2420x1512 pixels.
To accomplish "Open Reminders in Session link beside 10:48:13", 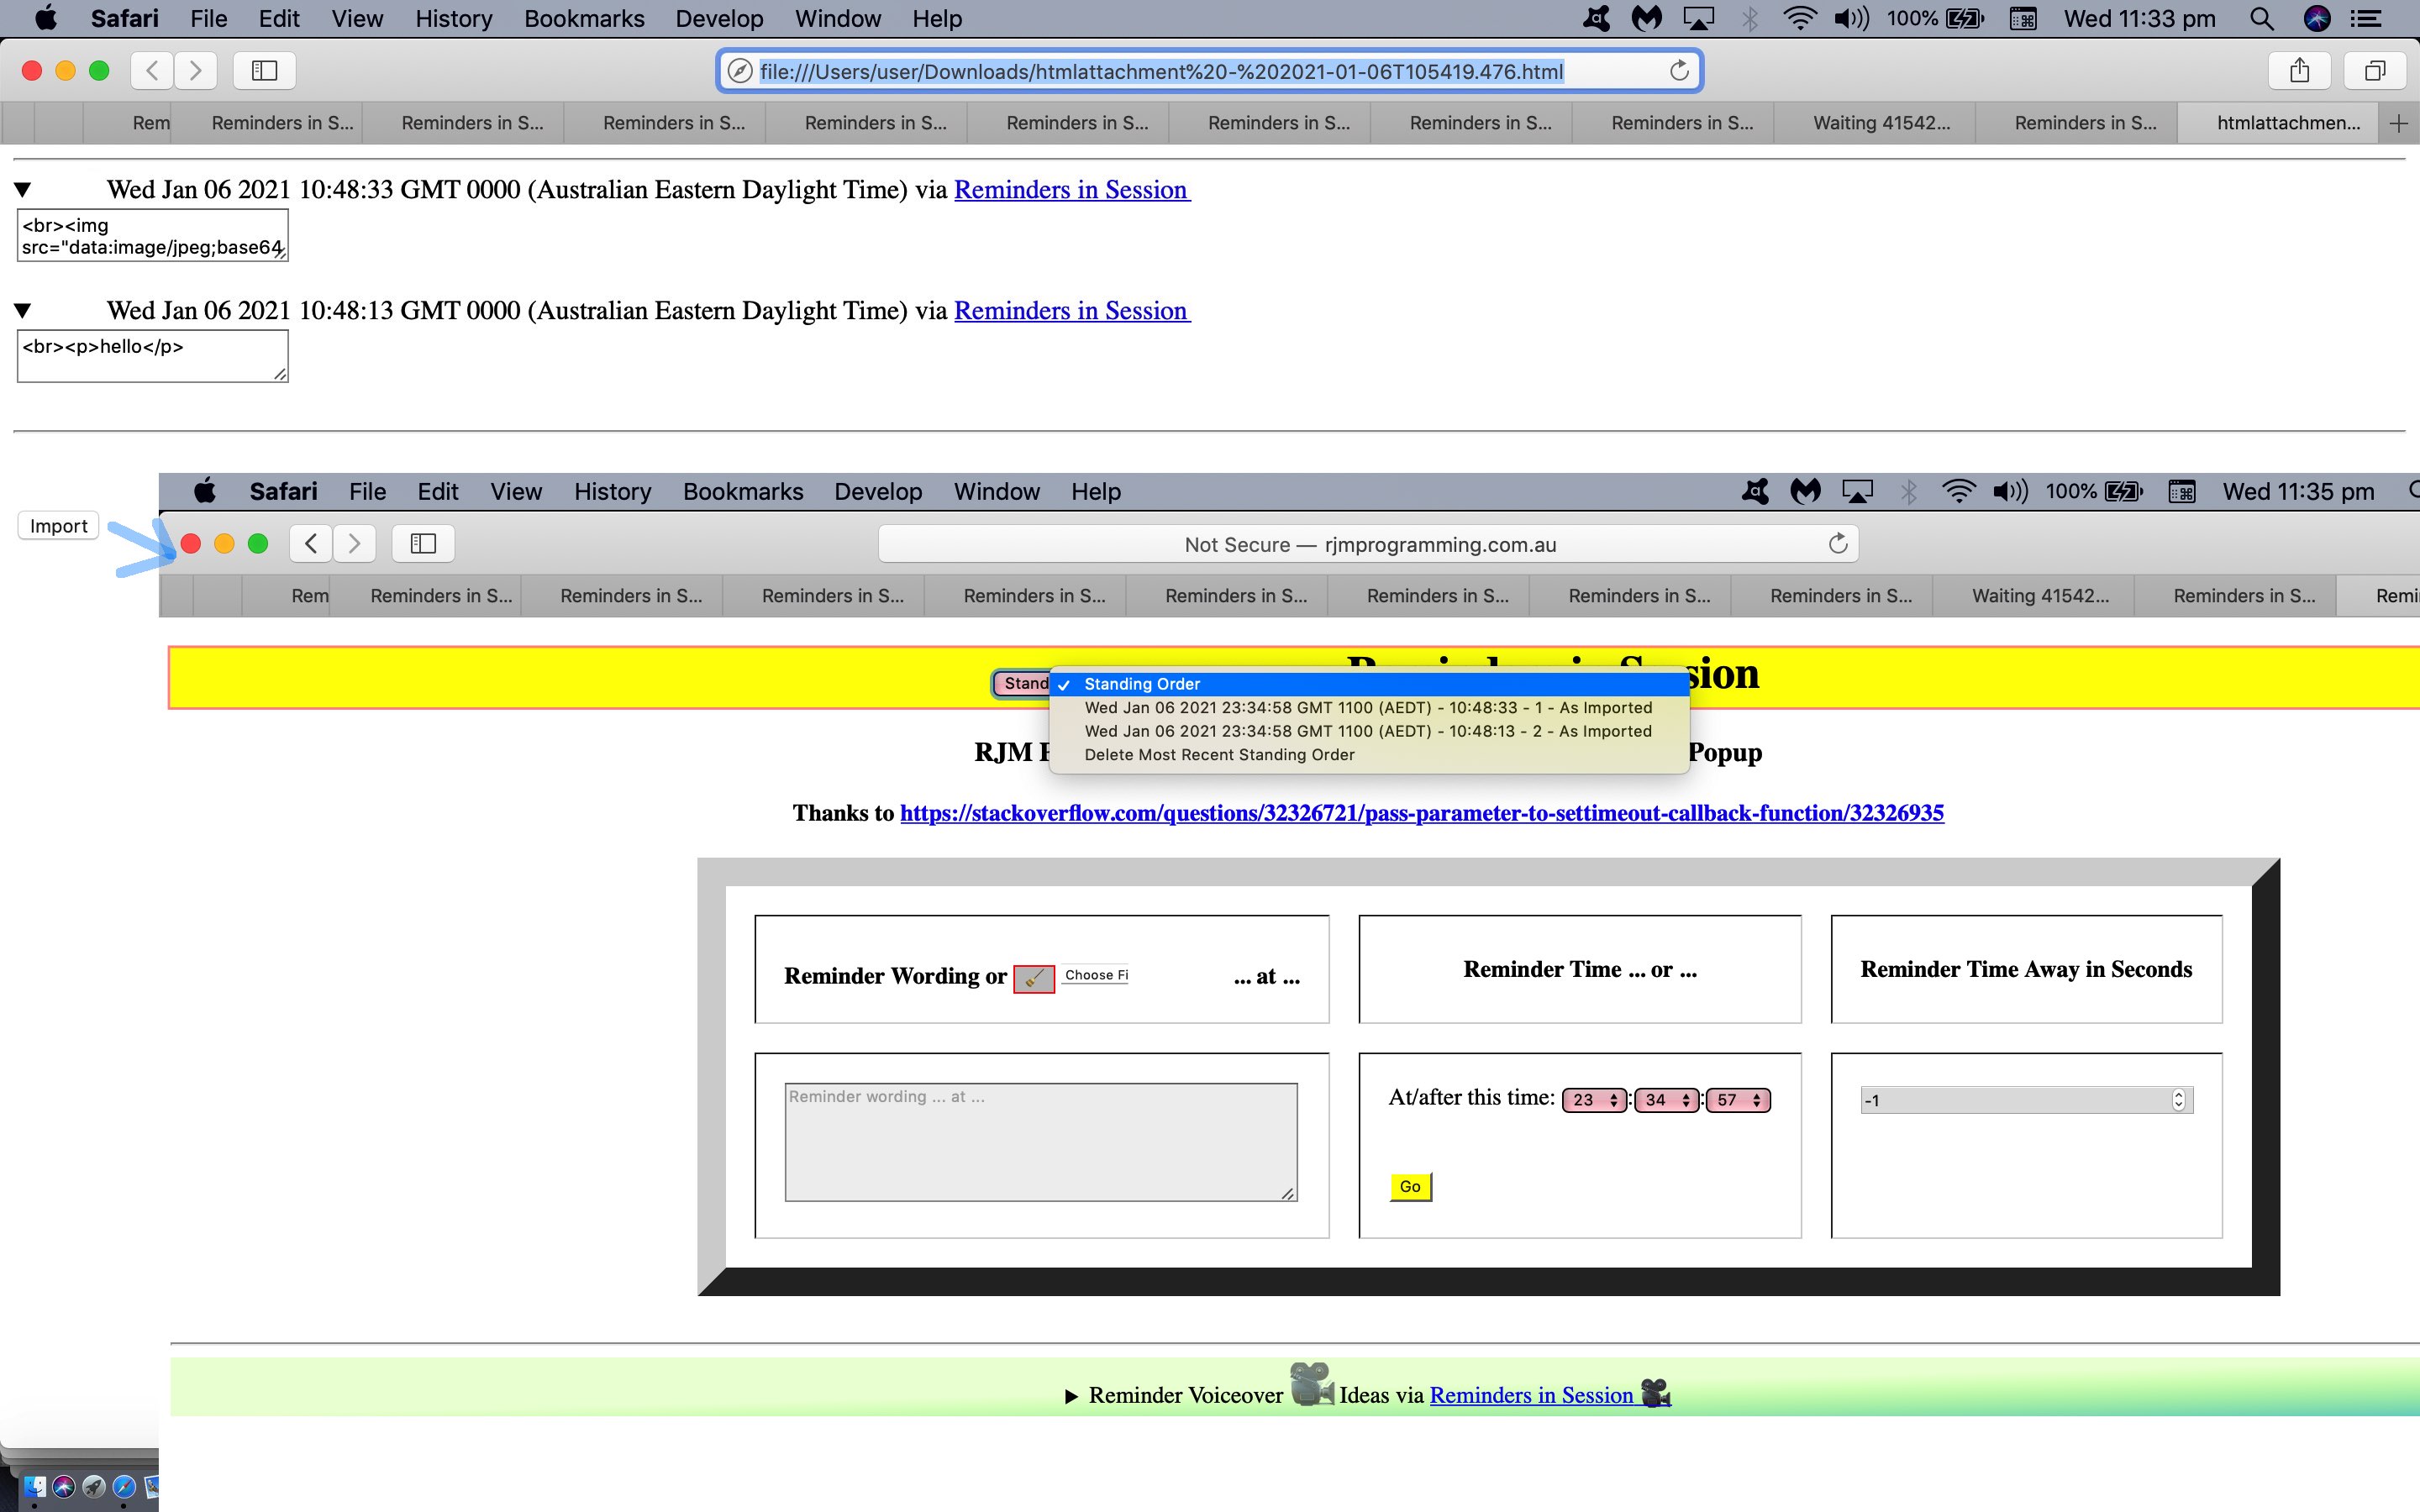I will pos(1072,310).
